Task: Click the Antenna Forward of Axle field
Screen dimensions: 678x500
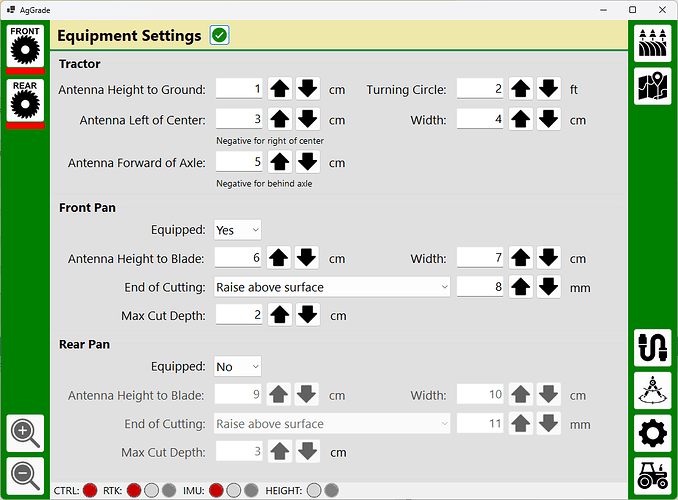Action: coord(239,162)
